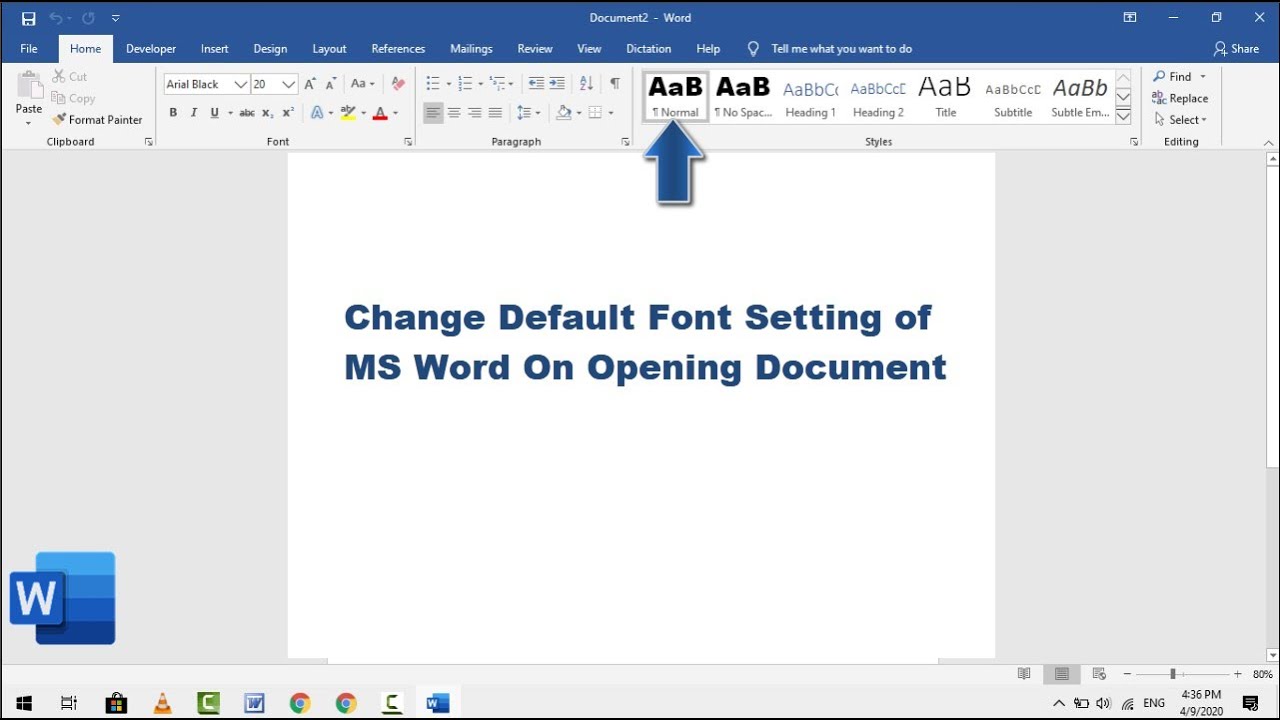Open the Paragraph dialog box launcher
Viewport: 1280px width, 720px height.
[625, 142]
